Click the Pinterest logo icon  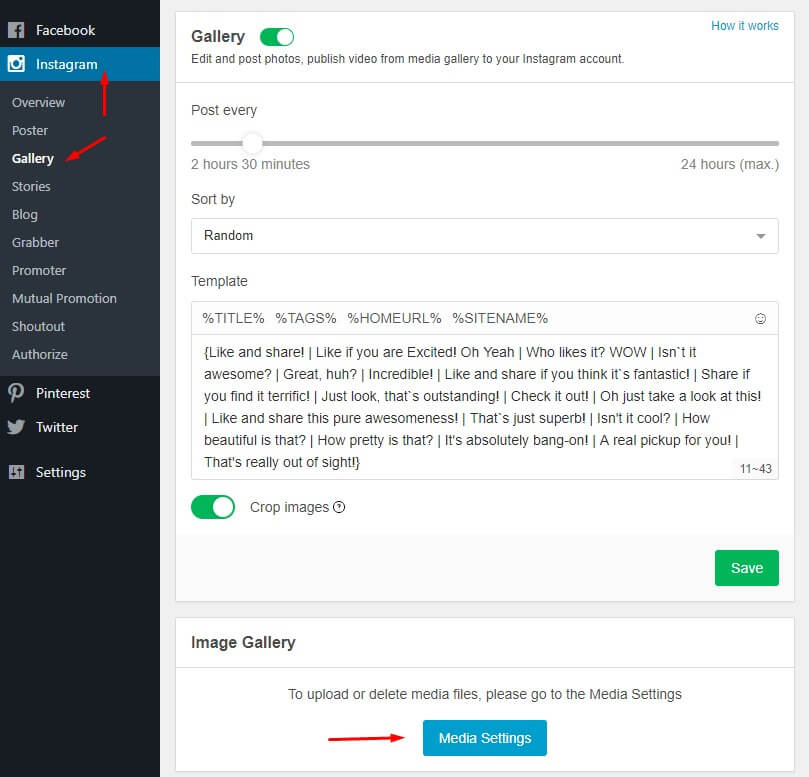pyautogui.click(x=16, y=393)
